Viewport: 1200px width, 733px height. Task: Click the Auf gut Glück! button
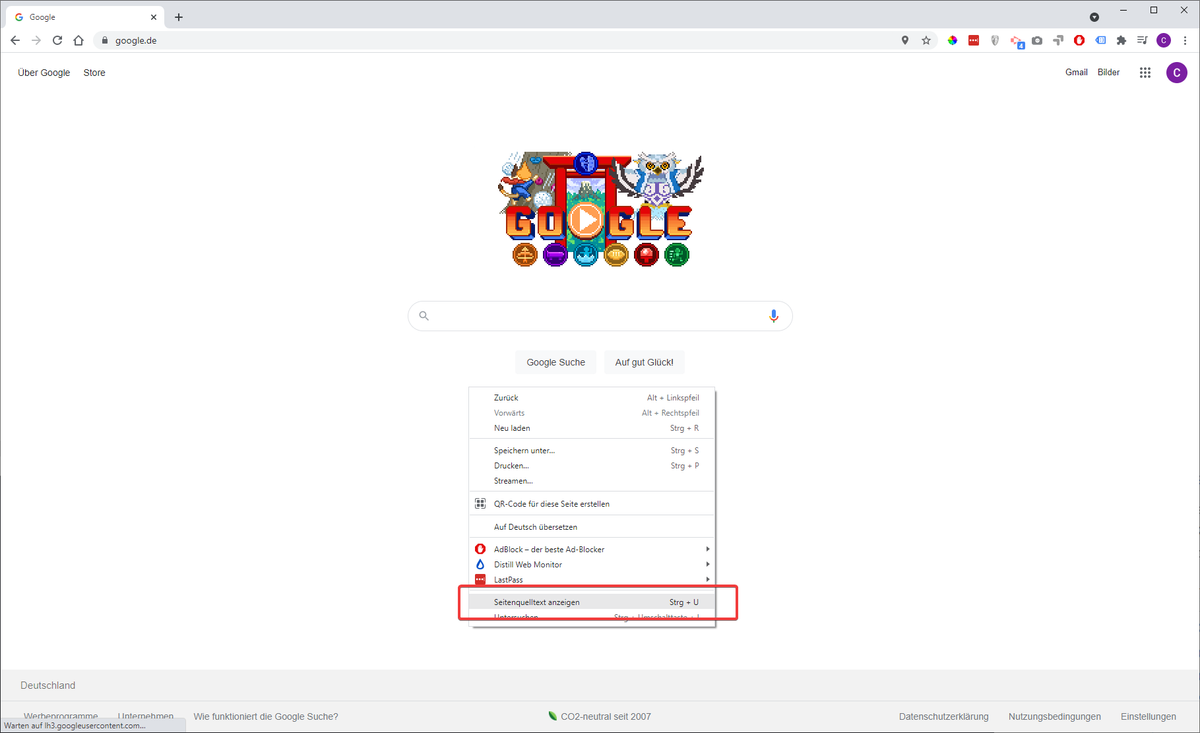pyautogui.click(x=645, y=362)
